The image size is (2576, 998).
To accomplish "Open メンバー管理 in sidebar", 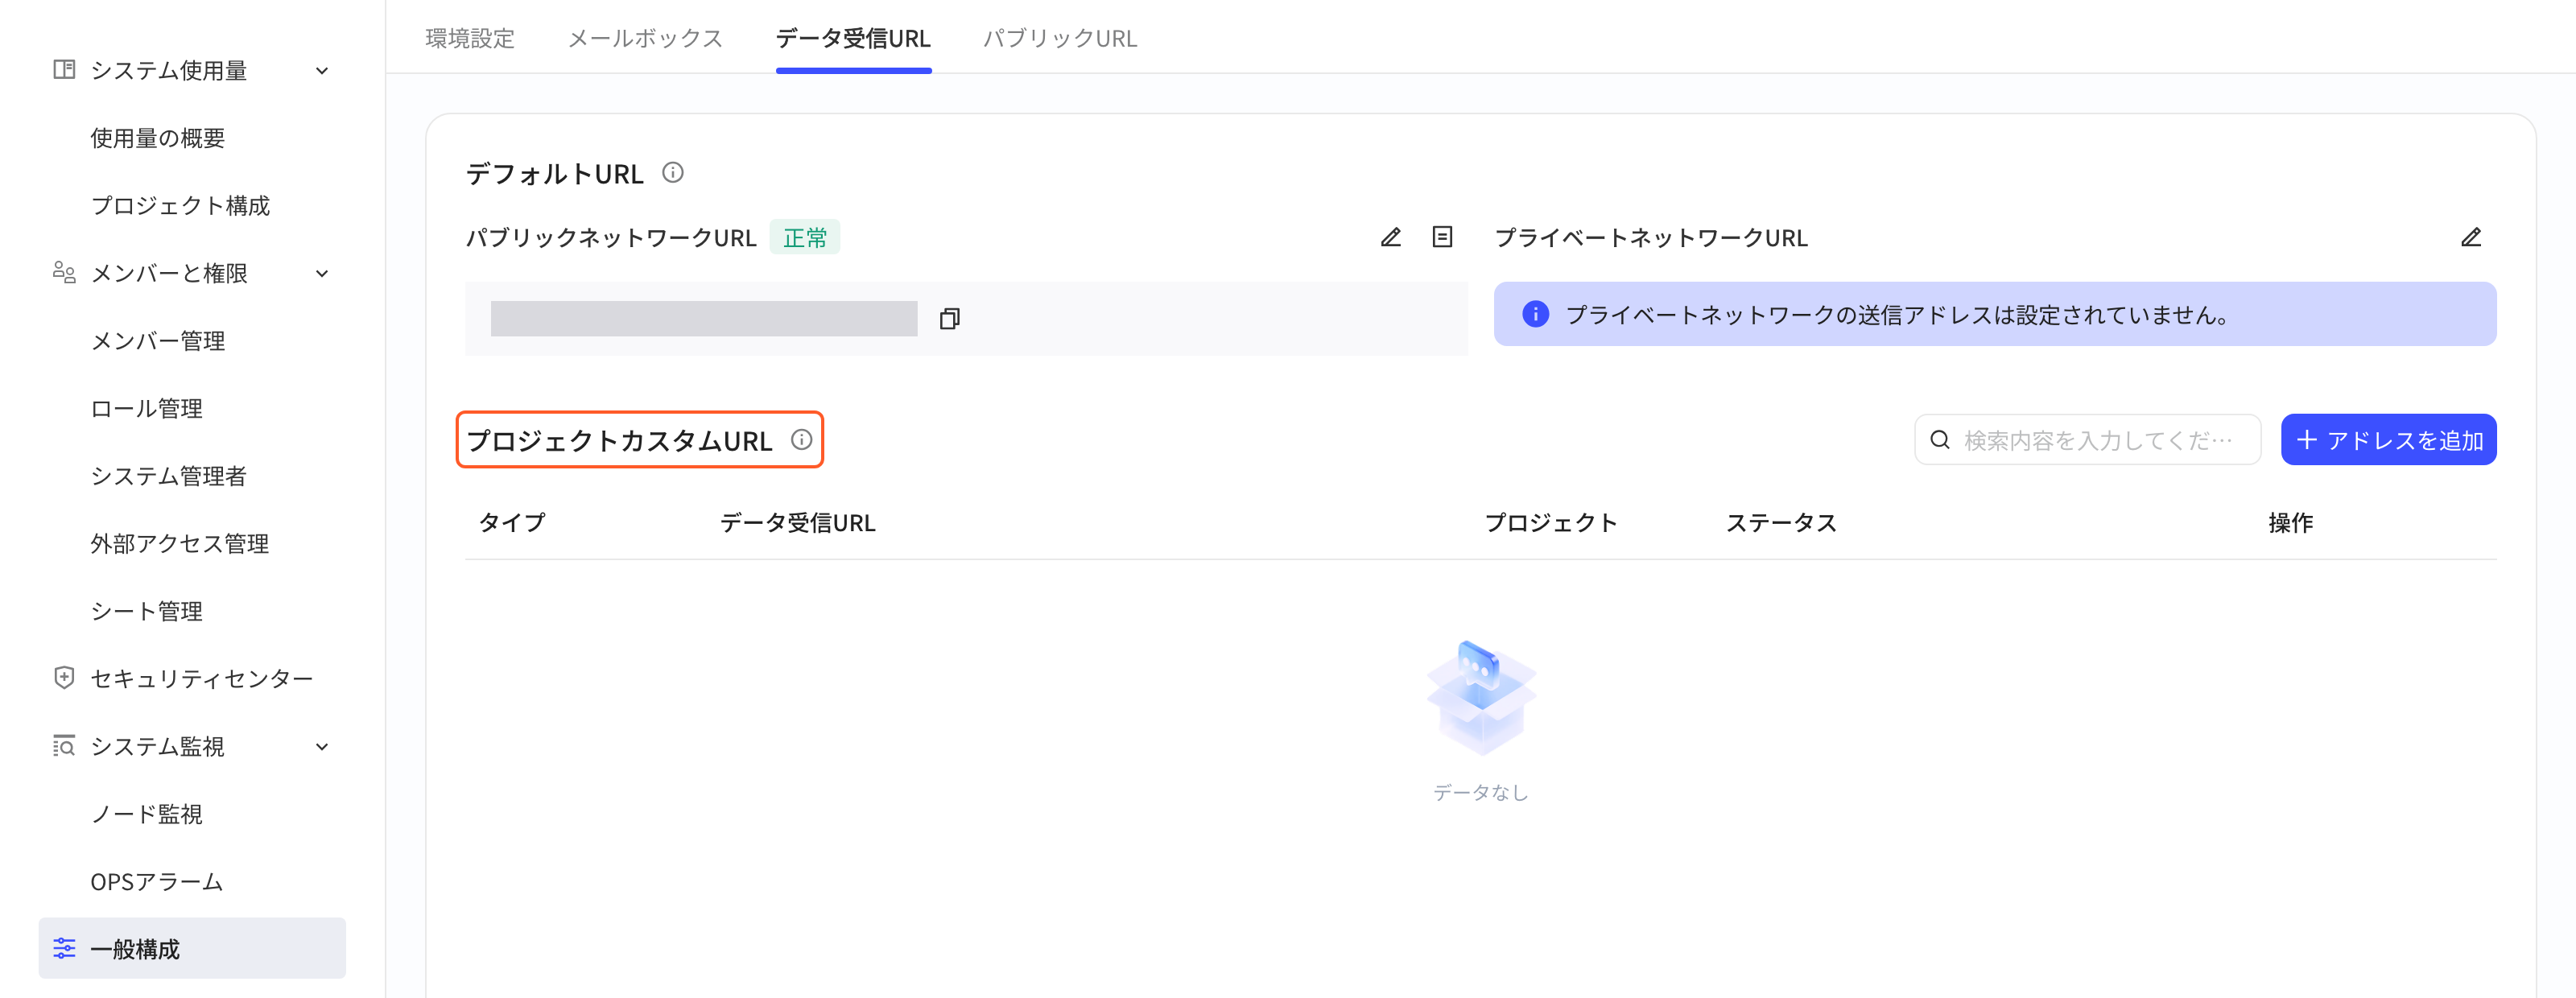I will point(158,341).
